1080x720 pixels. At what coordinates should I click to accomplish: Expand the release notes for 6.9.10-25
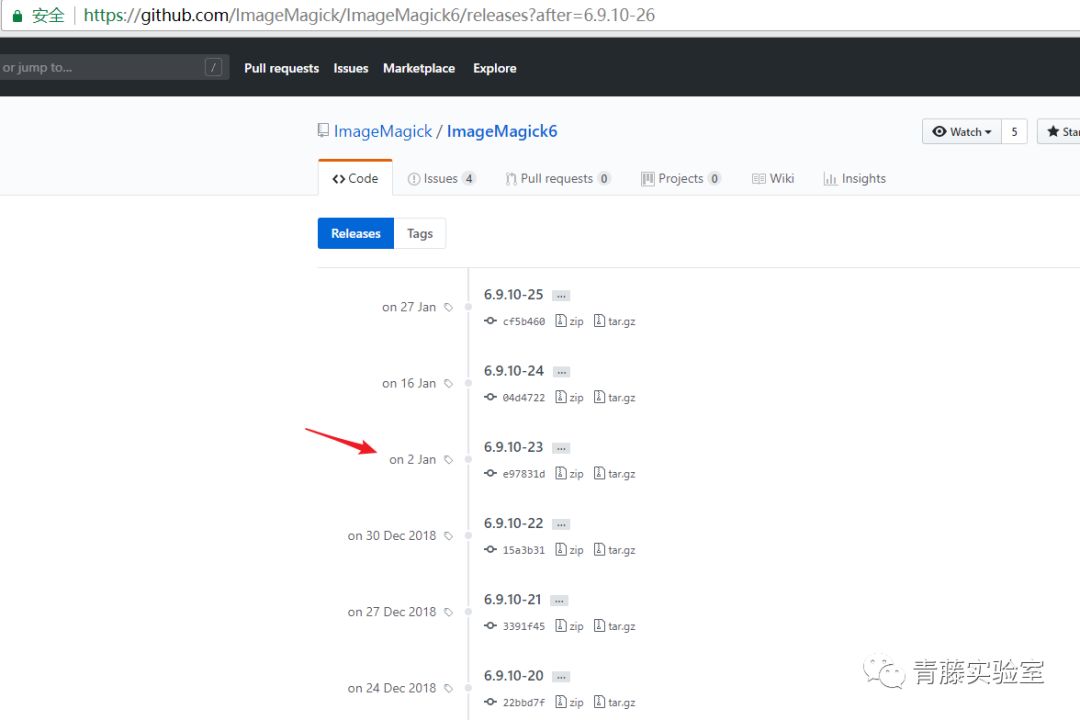click(x=560, y=294)
